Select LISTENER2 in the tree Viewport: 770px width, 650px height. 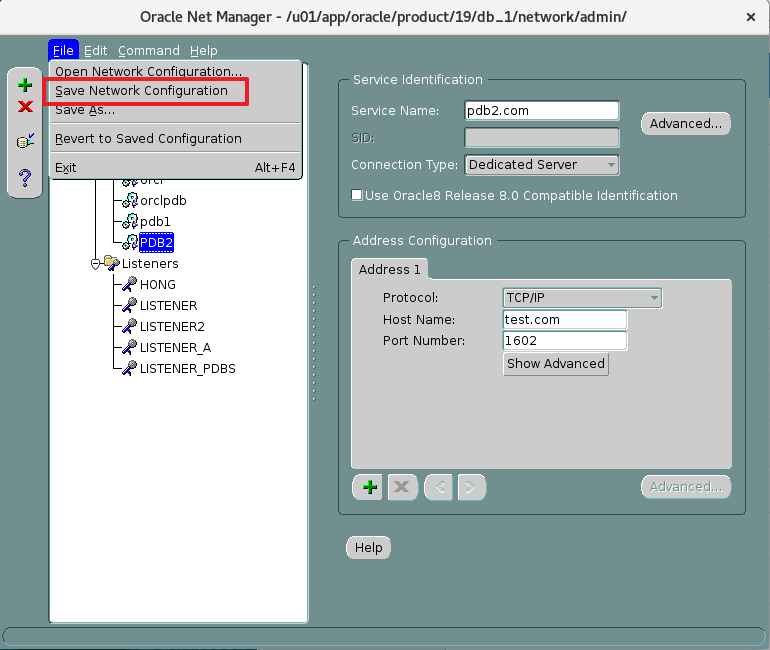pyautogui.click(x=172, y=326)
